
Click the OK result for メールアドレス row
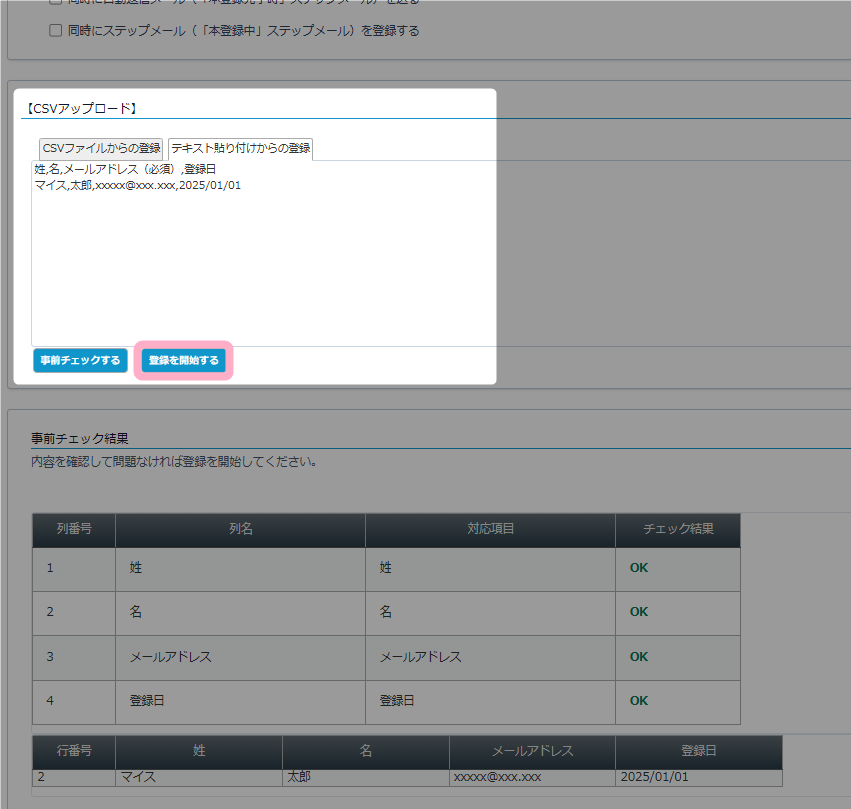(639, 657)
